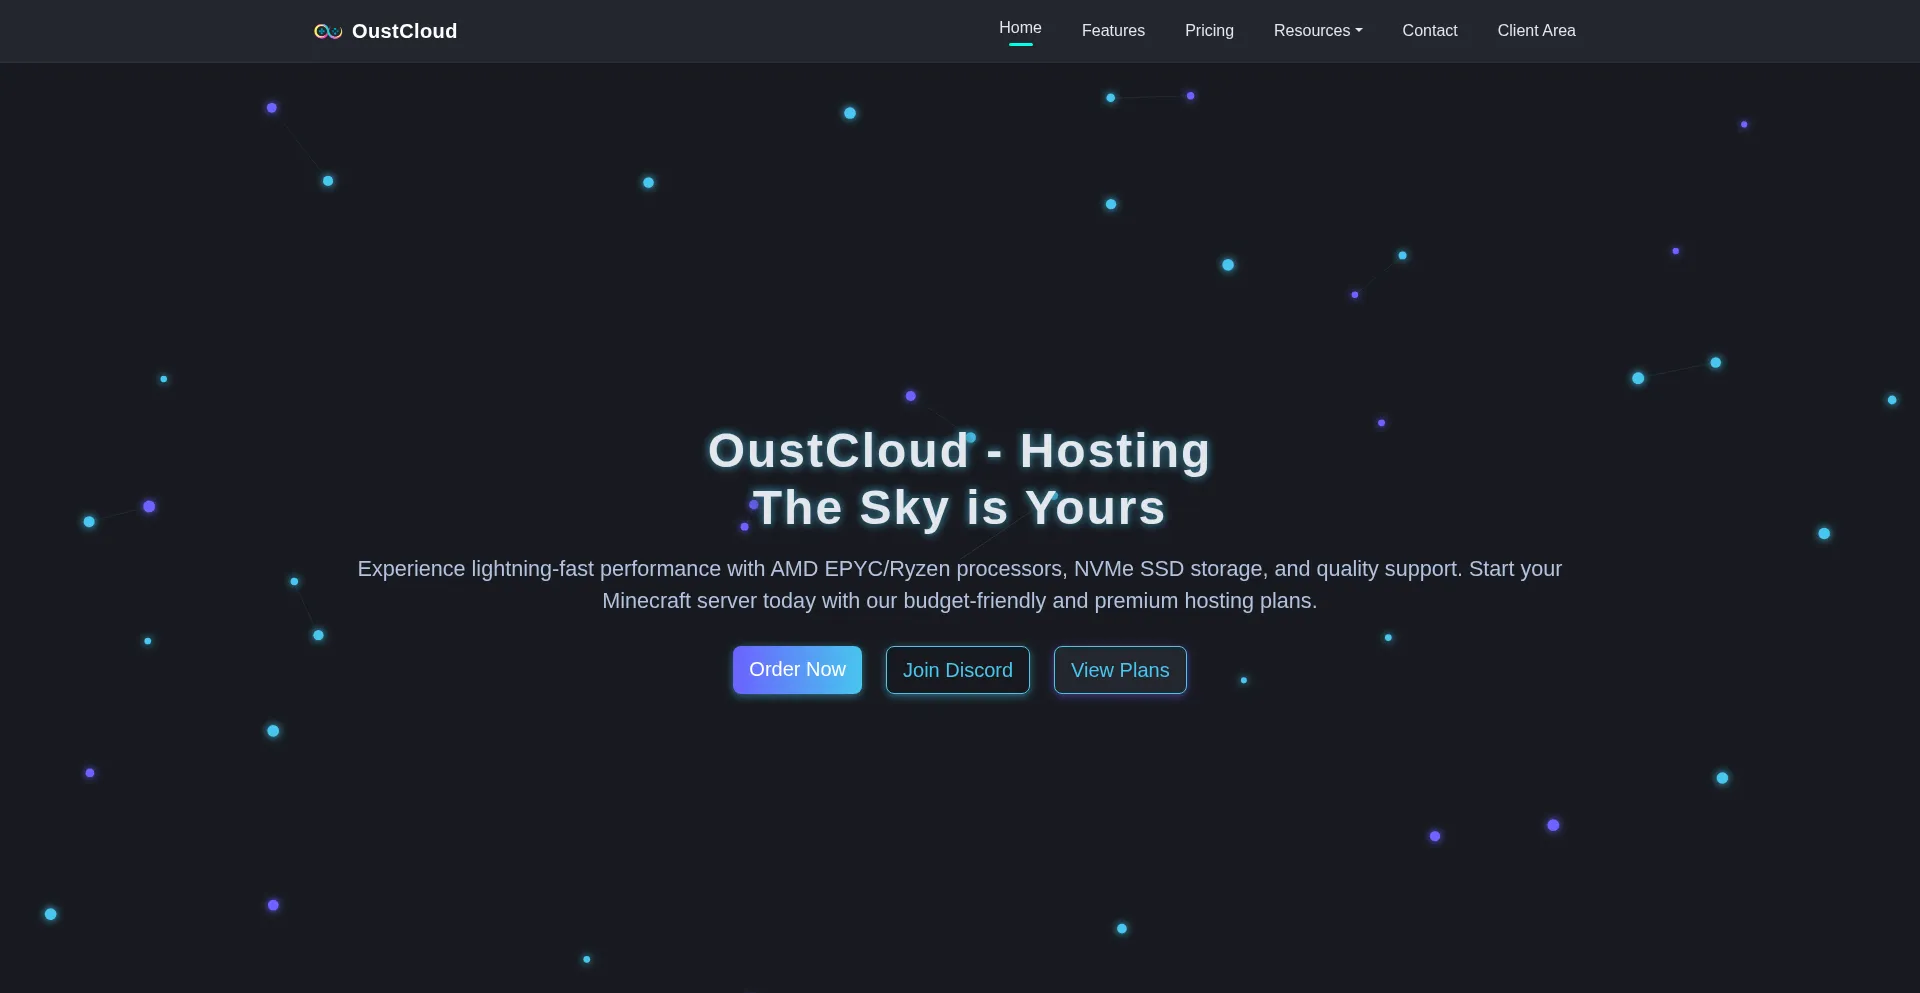Navigate to the Pricing page link

click(1208, 31)
